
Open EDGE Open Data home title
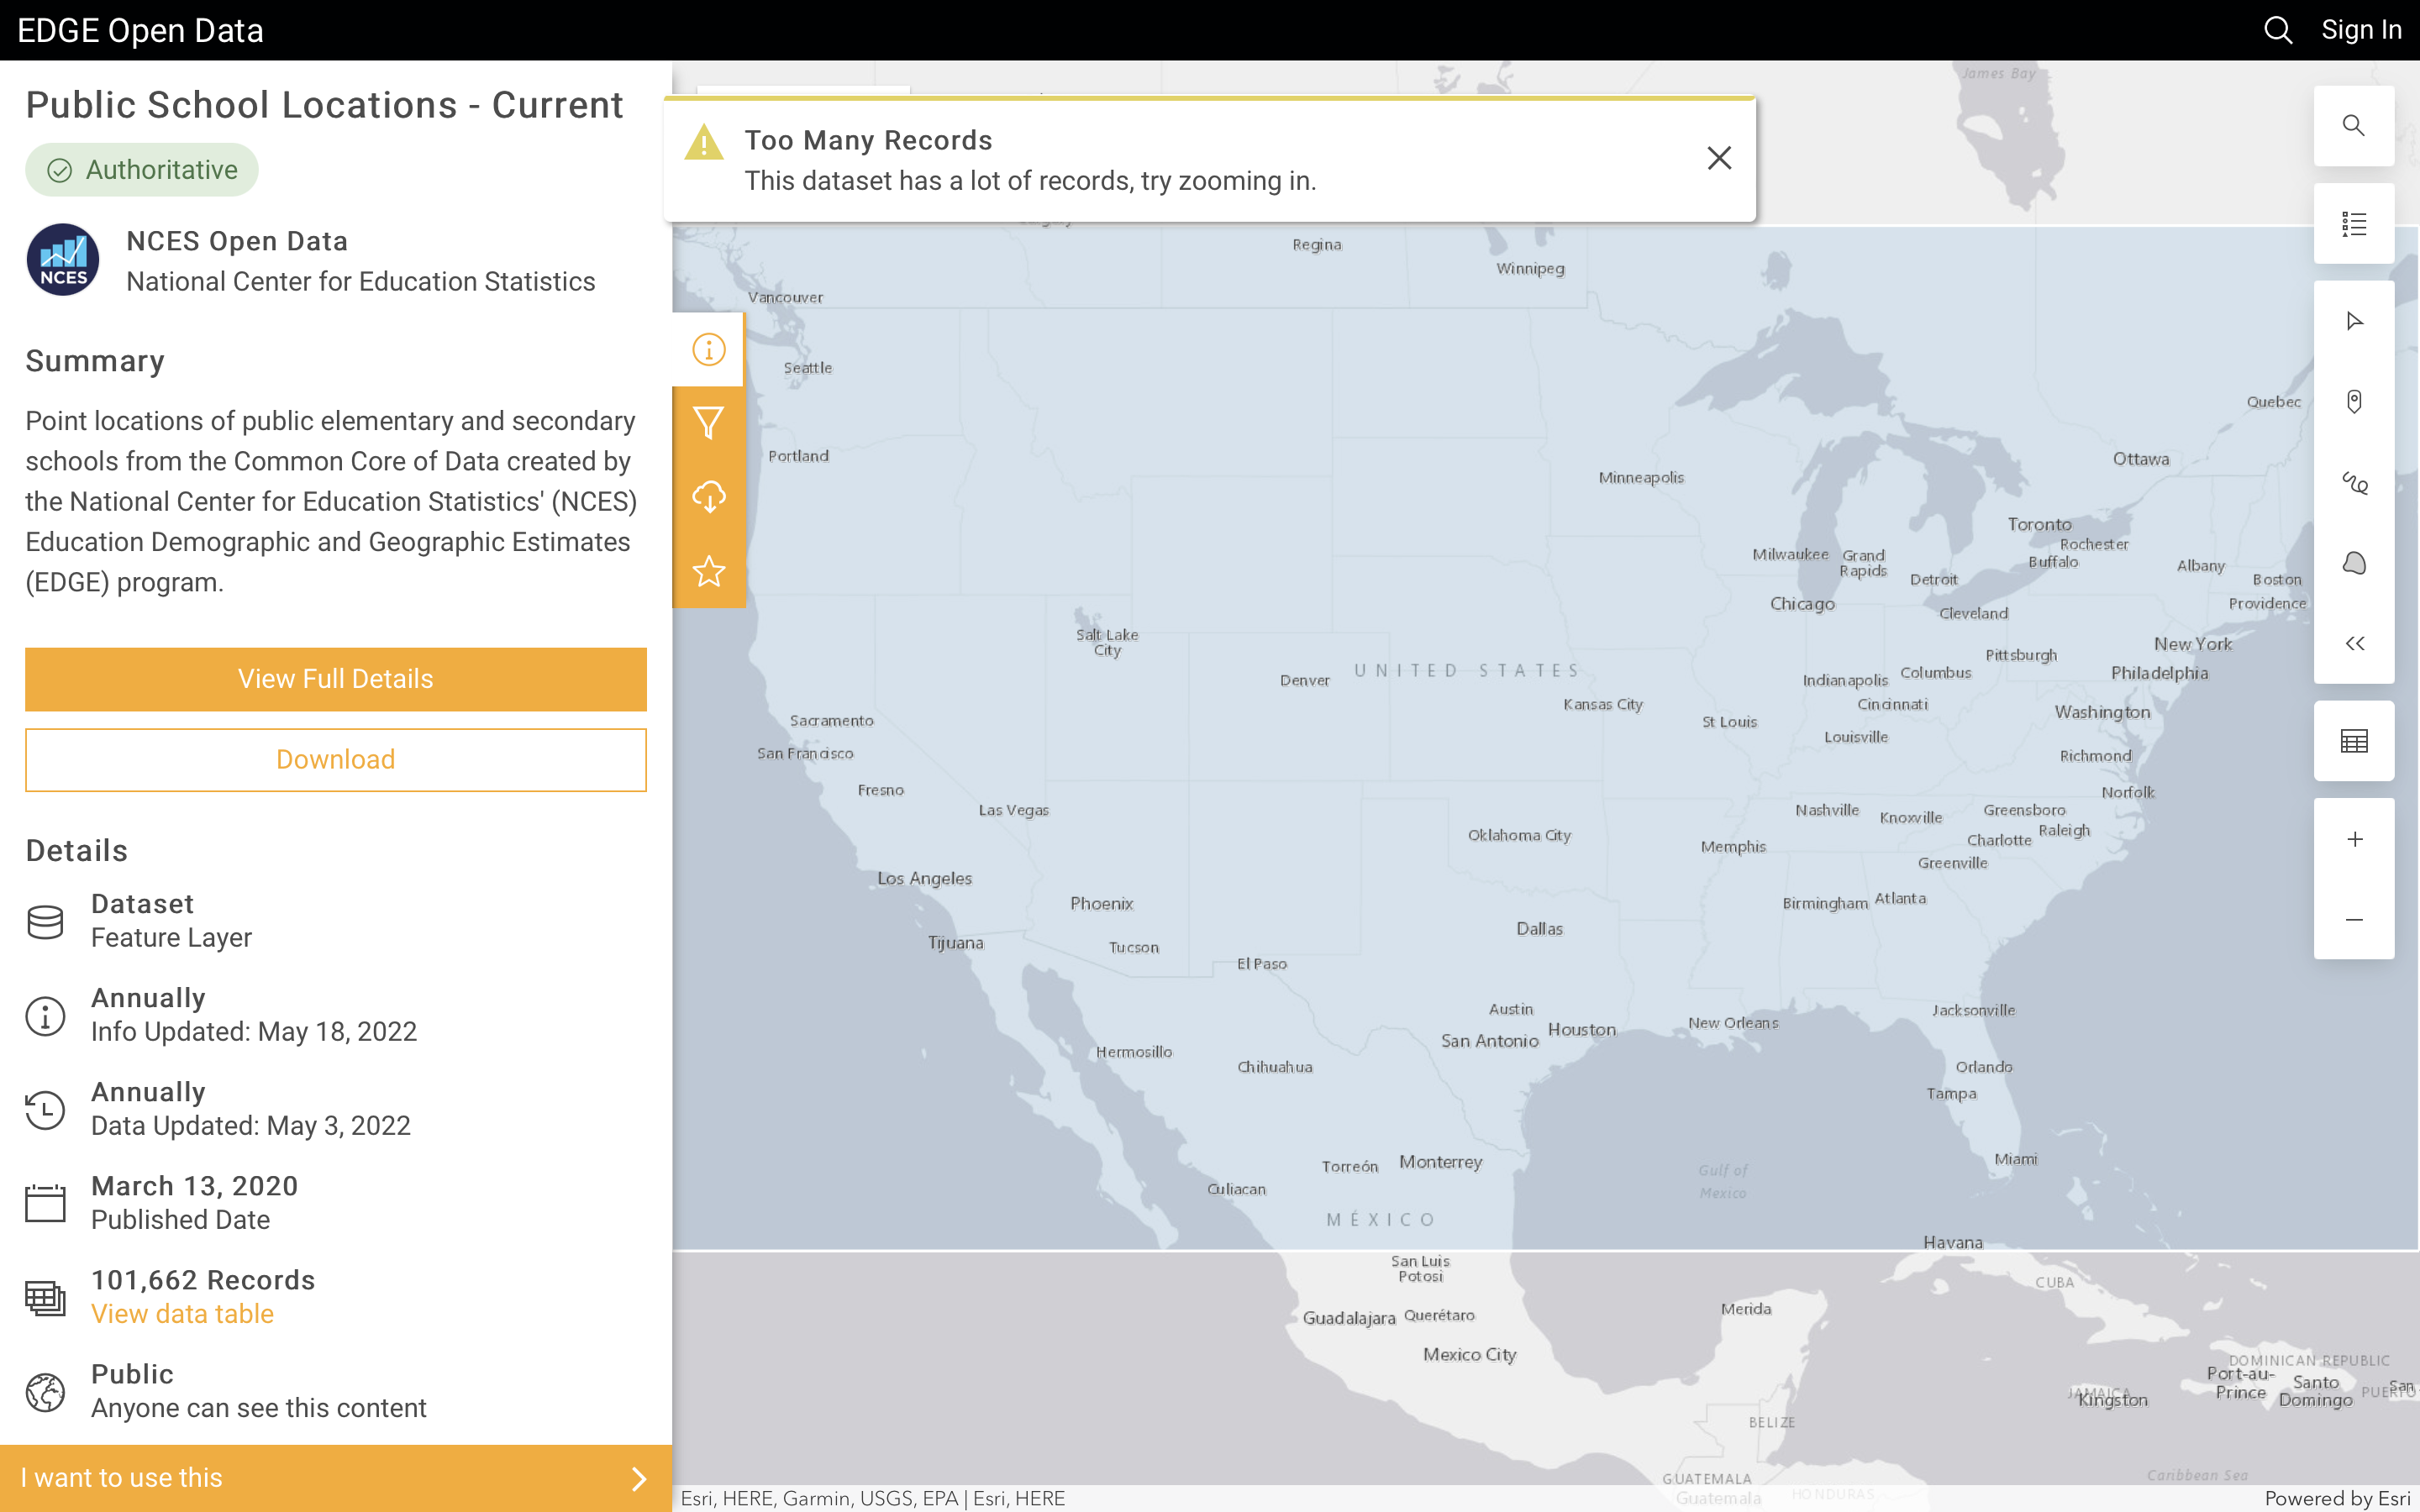tap(141, 30)
